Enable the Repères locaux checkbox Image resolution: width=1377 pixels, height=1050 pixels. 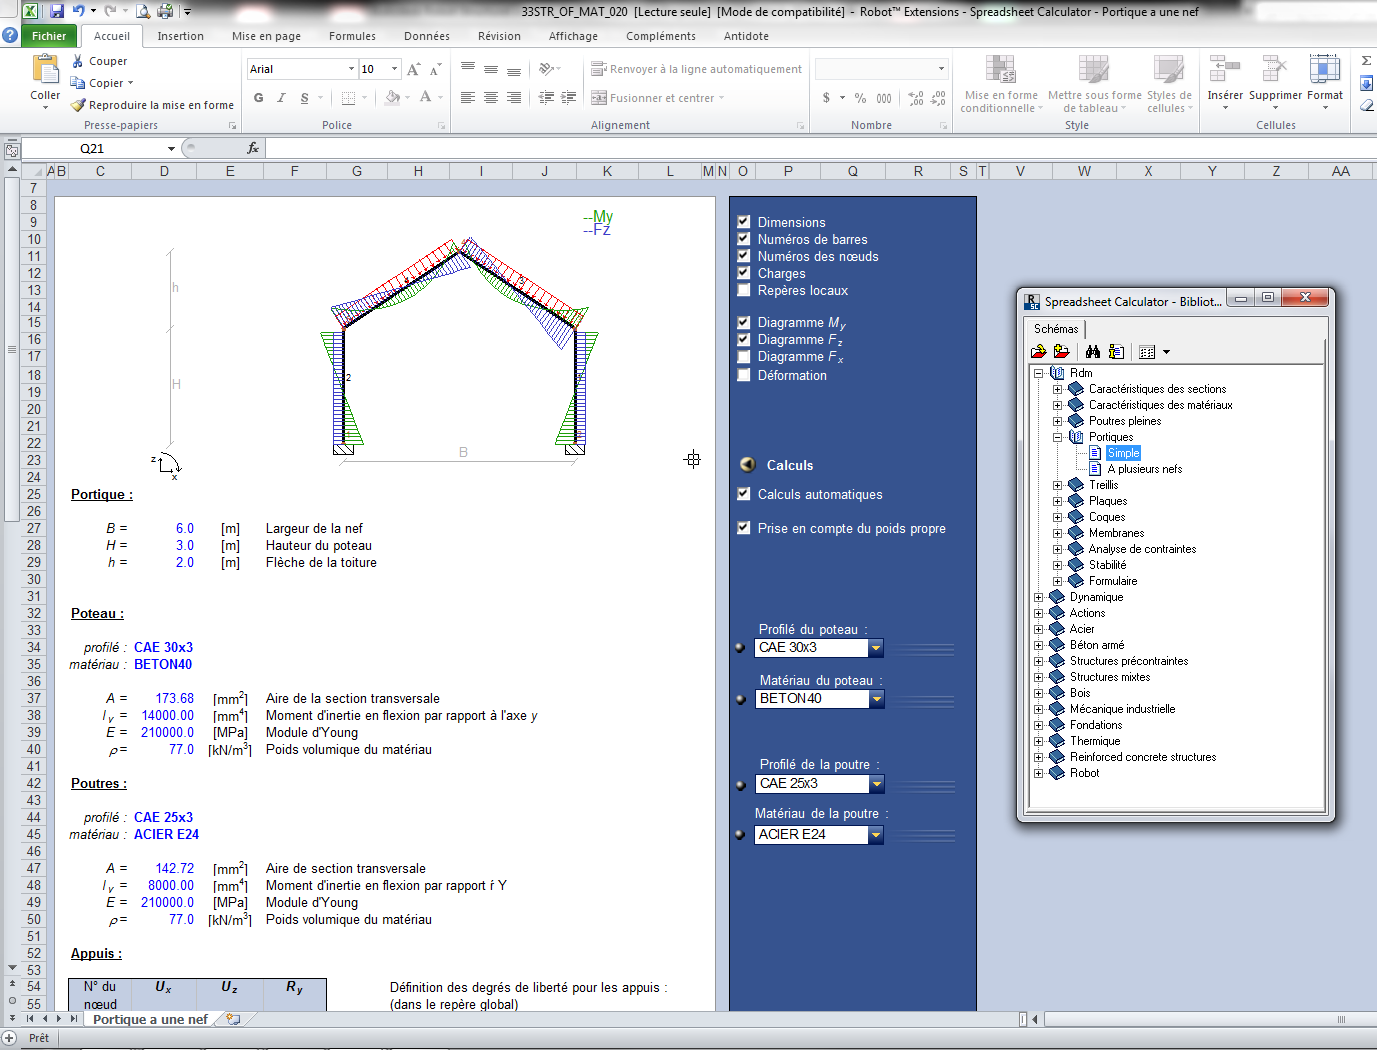point(744,290)
